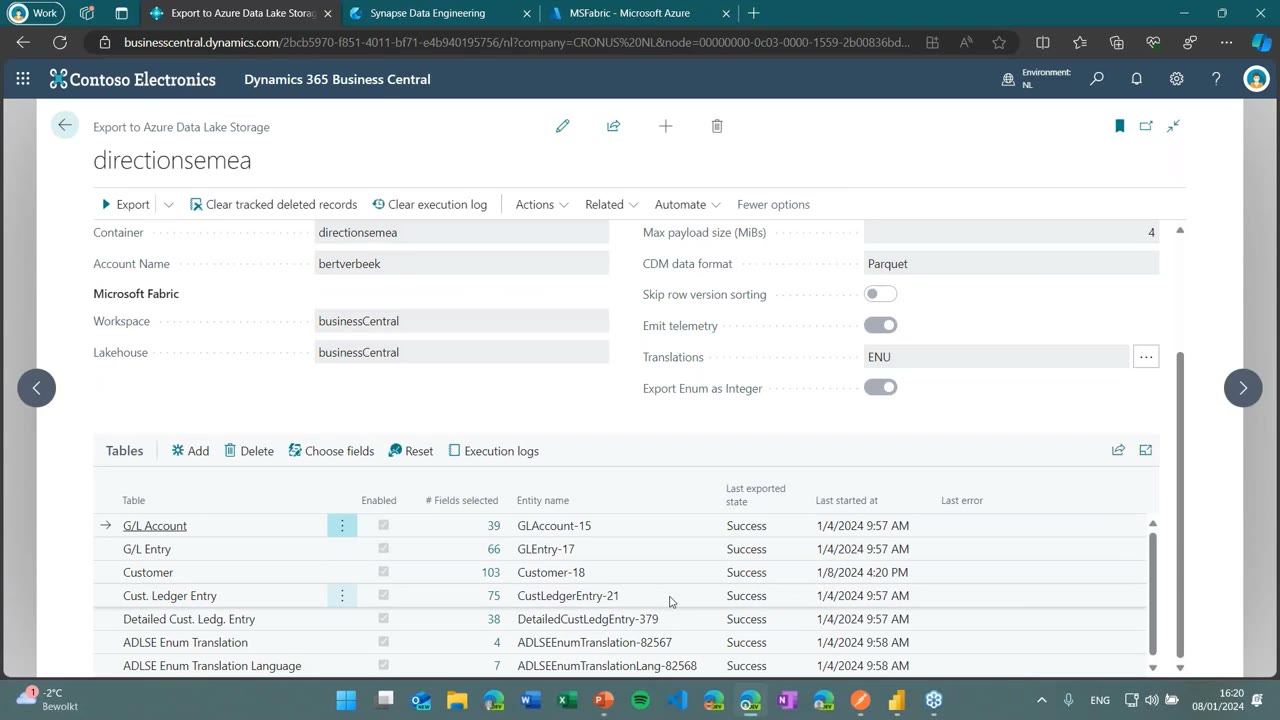Screen dimensions: 1280x720
Task: Click the Tables section share icon
Action: click(x=1118, y=451)
